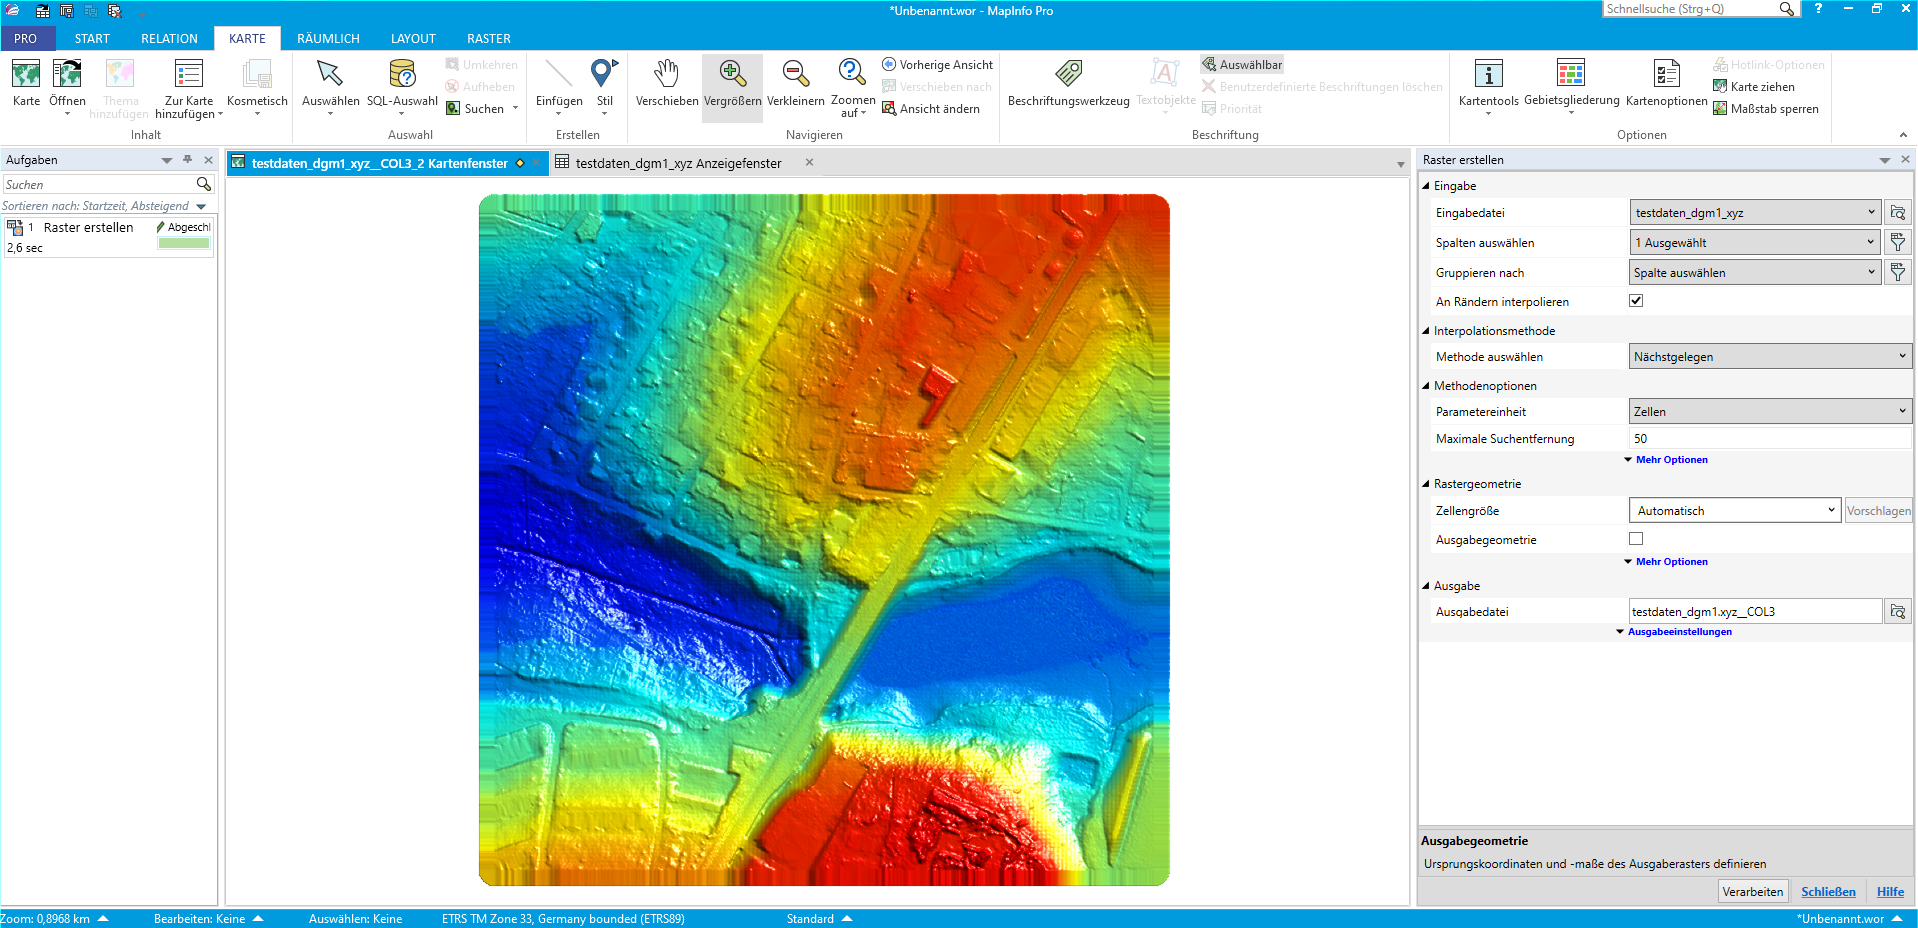Click the green task progress bar

pos(184,243)
